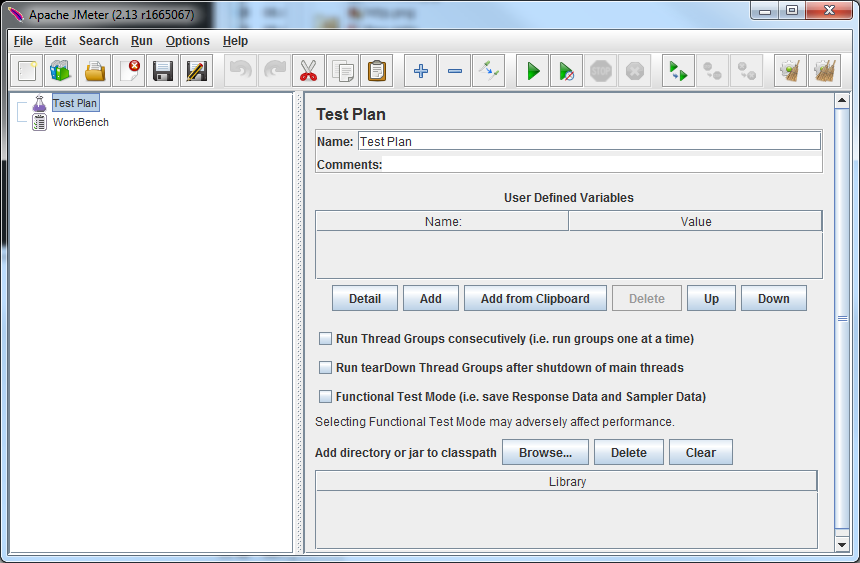Viewport: 860px width, 563px height.
Task: Click the Close test plan icon
Action: click(129, 71)
